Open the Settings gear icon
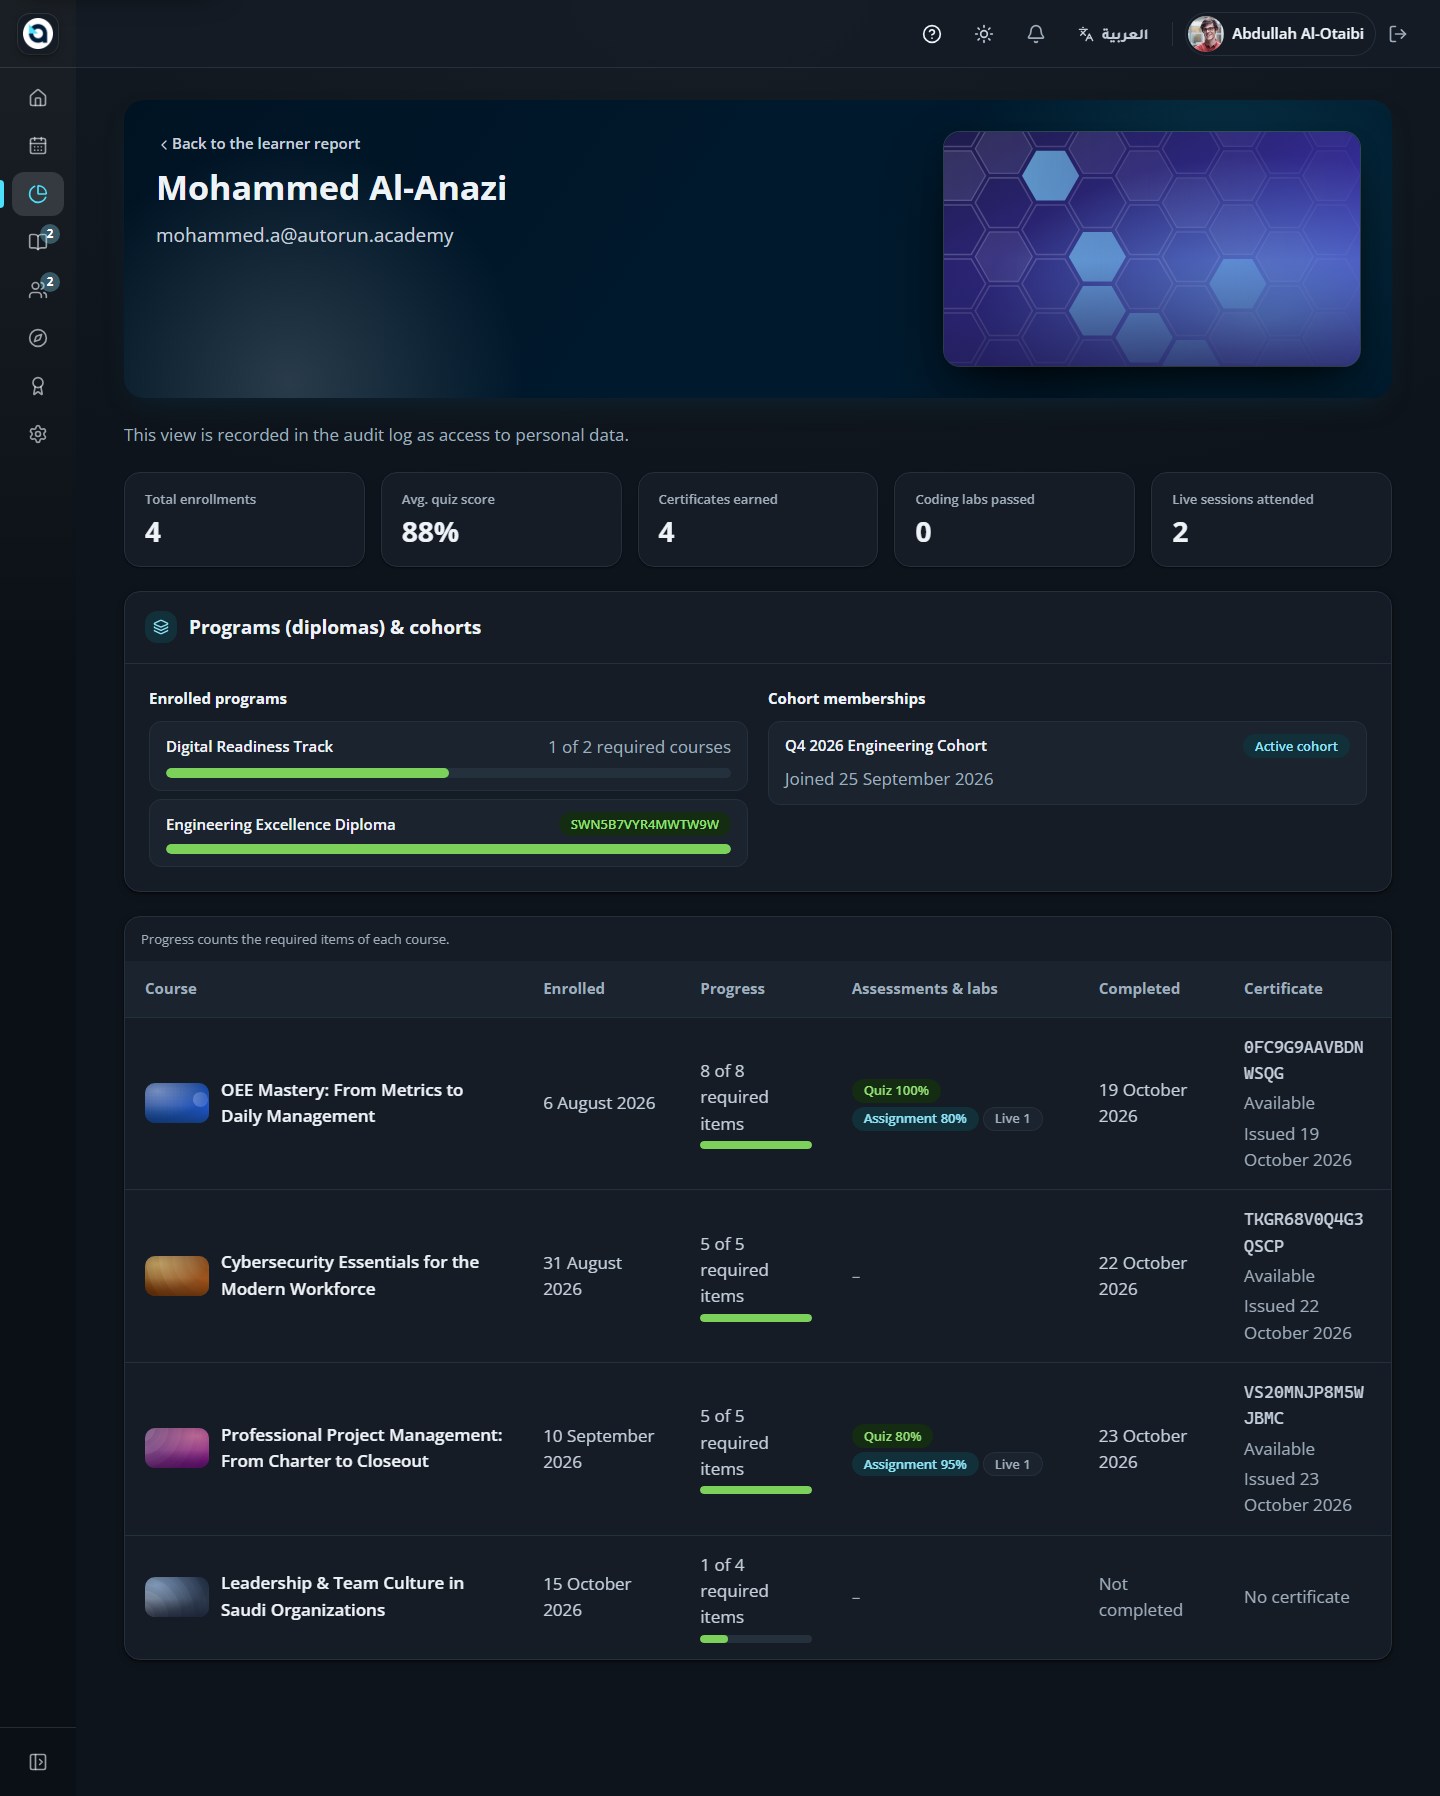 (x=38, y=434)
